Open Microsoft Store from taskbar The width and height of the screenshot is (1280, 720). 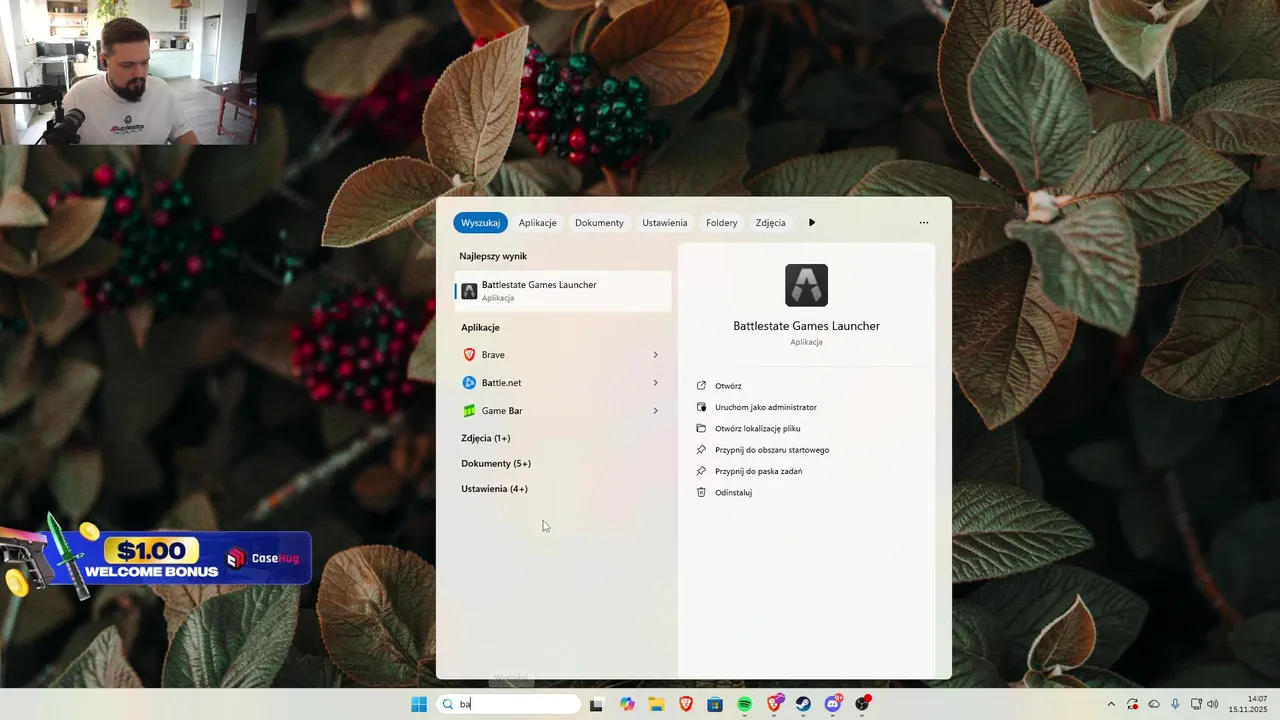coord(715,704)
